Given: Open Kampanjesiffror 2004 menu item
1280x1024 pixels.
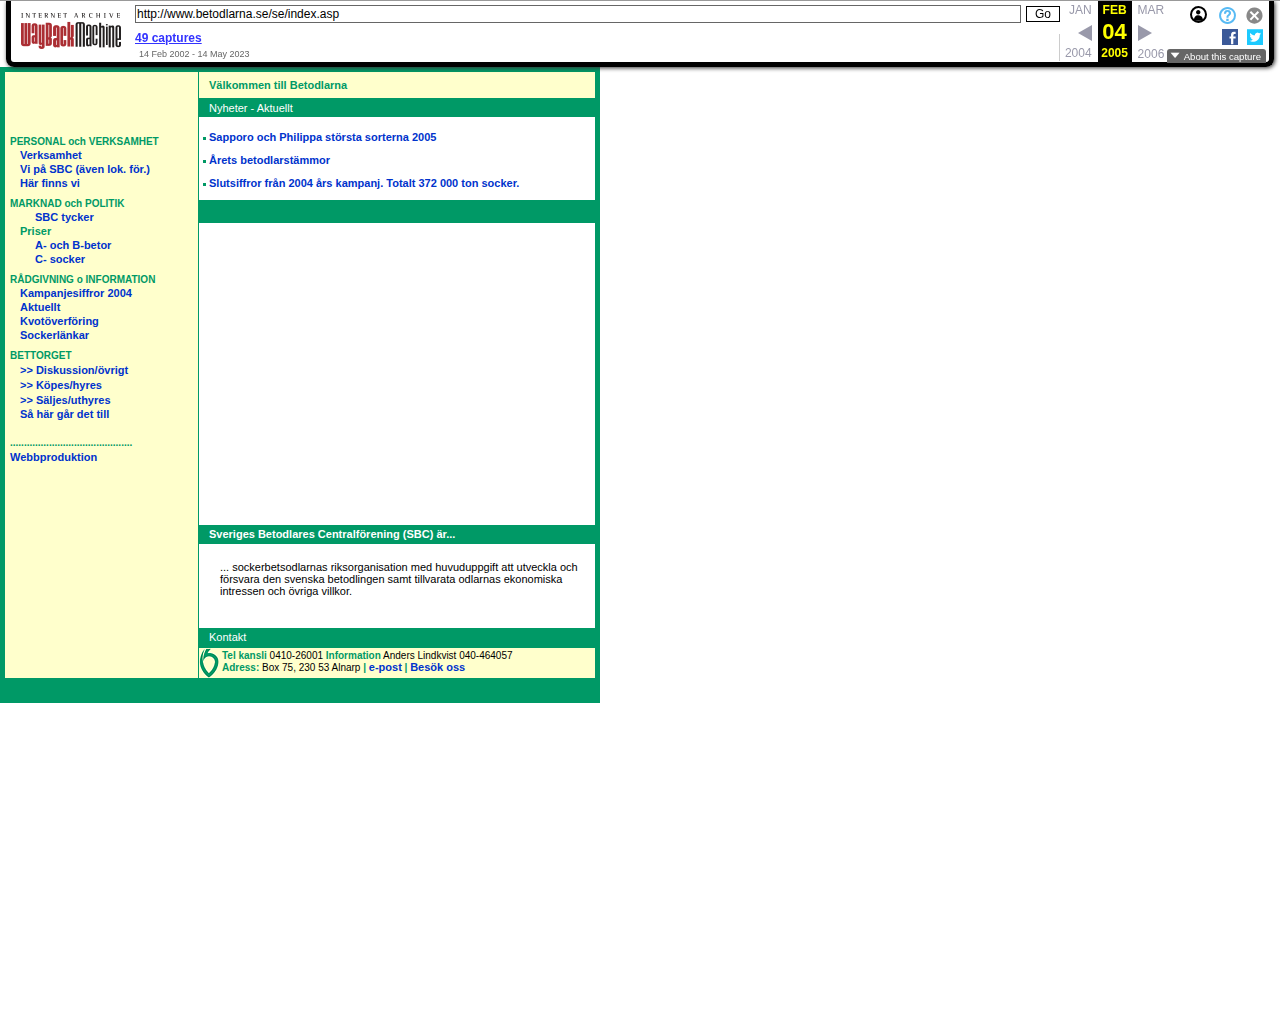Looking at the screenshot, I should (x=76, y=293).
